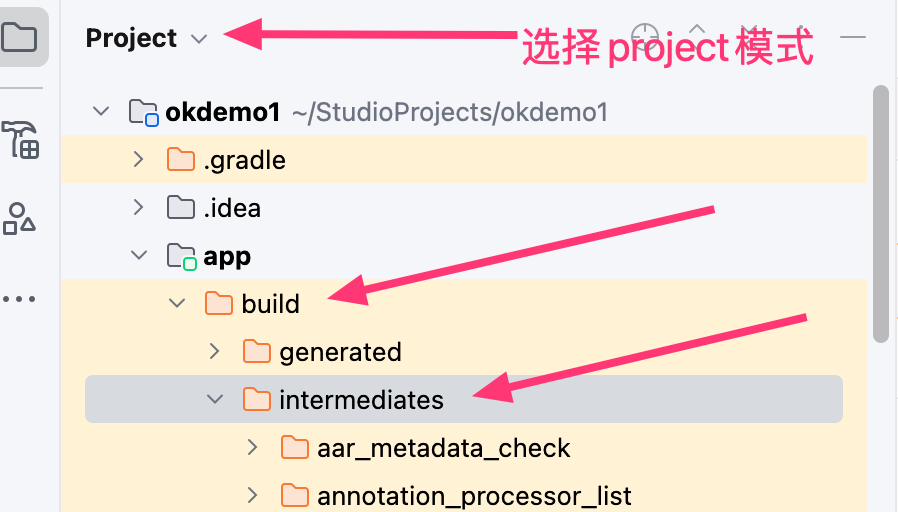
Task: Hide the Project panel with dash icon
Action: 852,37
